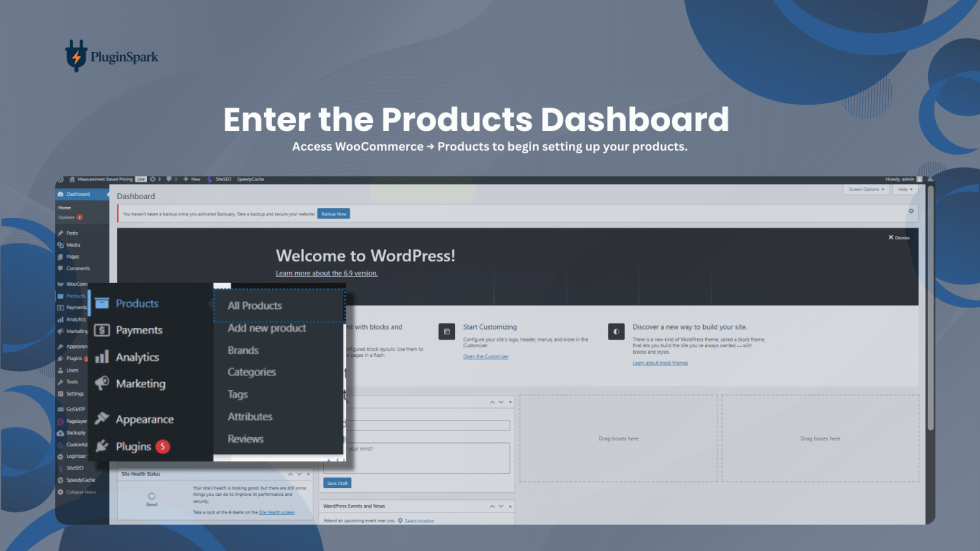This screenshot has width=980, height=551.
Task: Select All Products in the flyout submenu
Action: [254, 305]
